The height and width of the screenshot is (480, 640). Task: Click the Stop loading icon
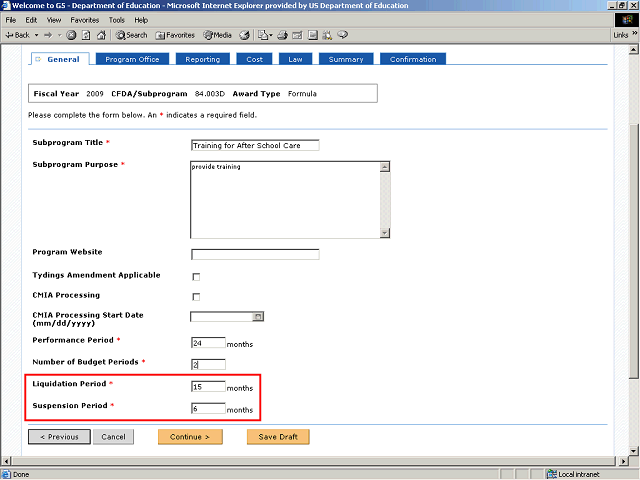(71, 36)
